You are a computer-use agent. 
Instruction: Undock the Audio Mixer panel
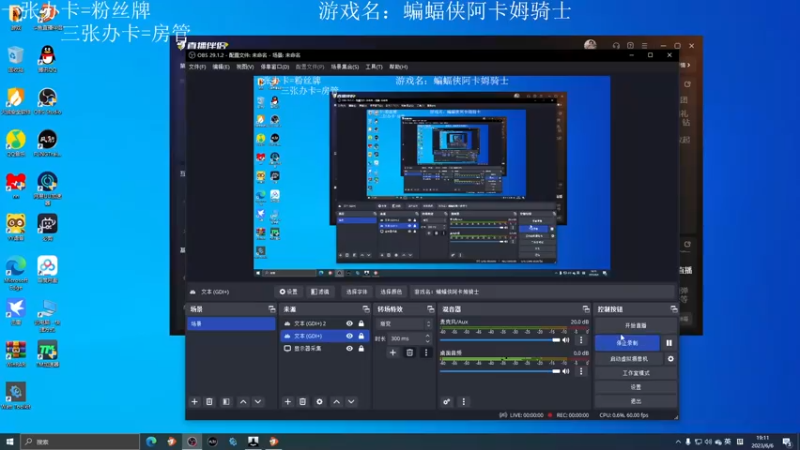click(x=586, y=309)
